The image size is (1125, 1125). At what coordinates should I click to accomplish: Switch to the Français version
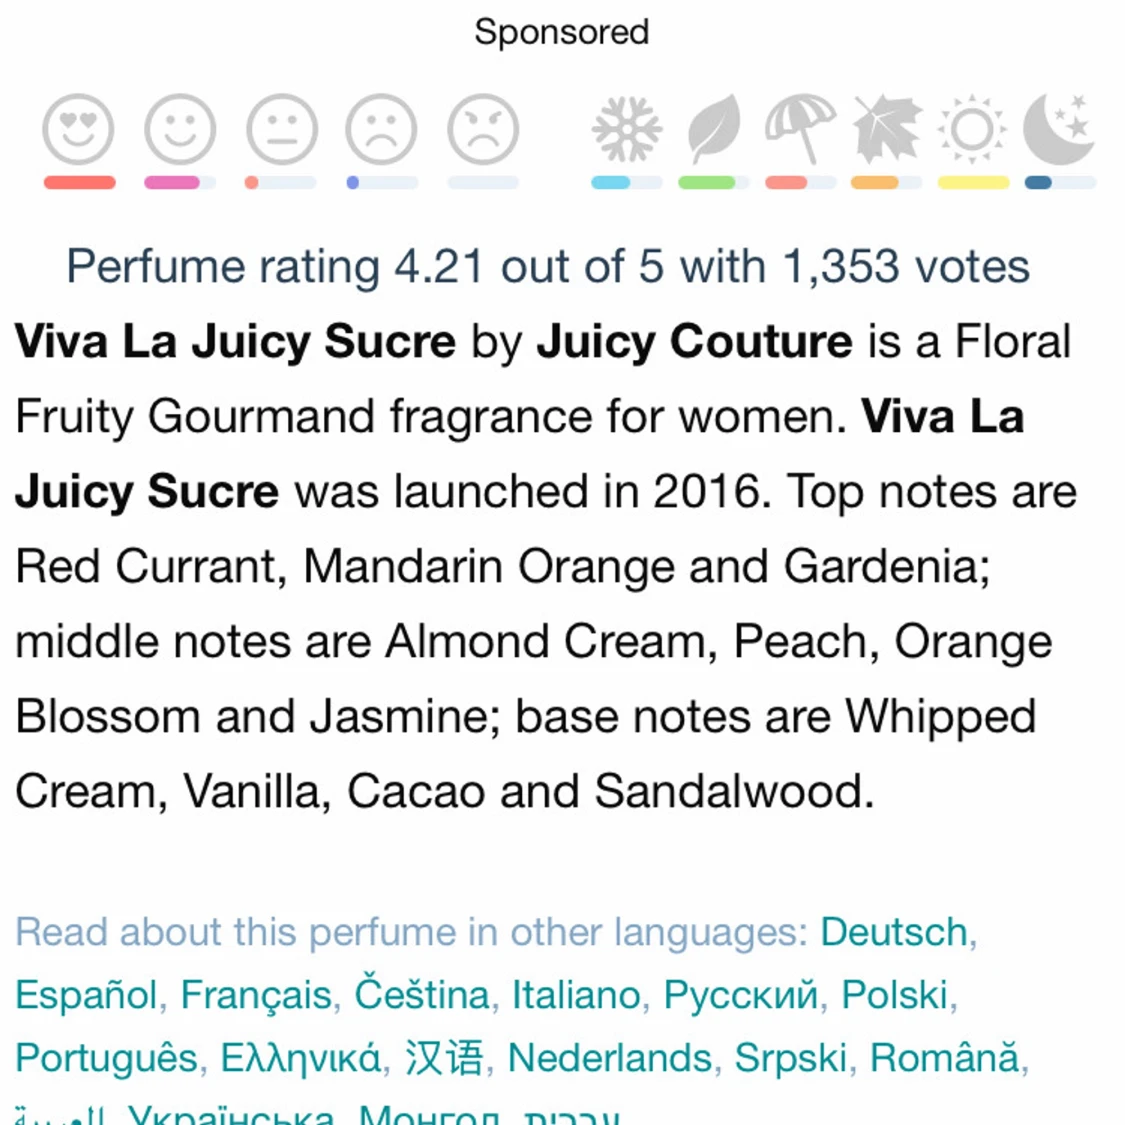(256, 995)
